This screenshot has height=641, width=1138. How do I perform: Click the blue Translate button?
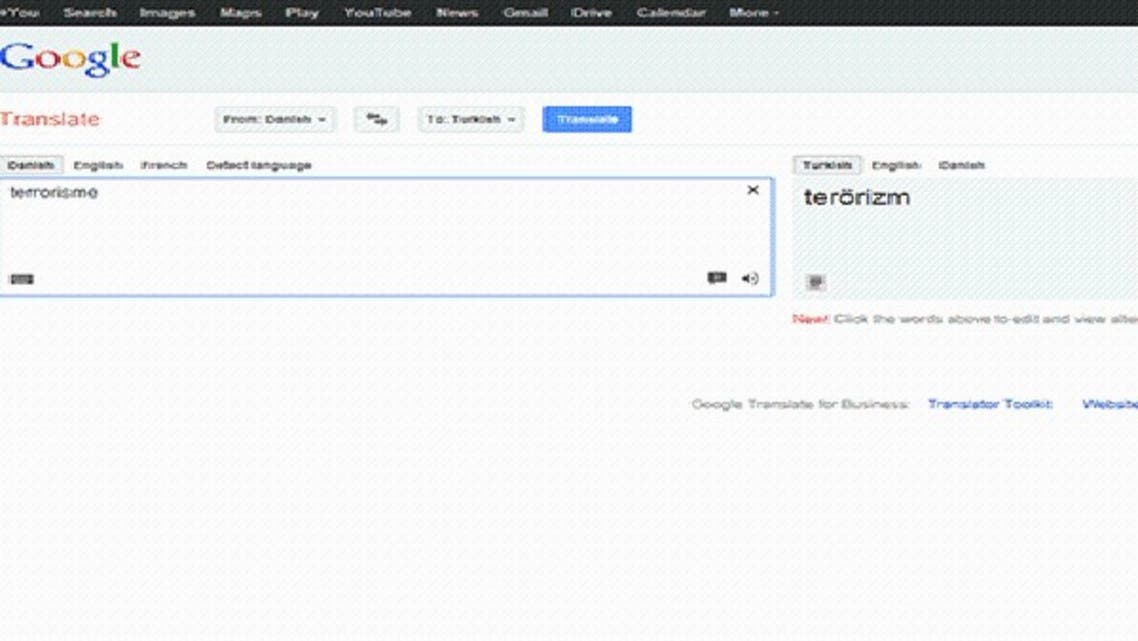(587, 119)
